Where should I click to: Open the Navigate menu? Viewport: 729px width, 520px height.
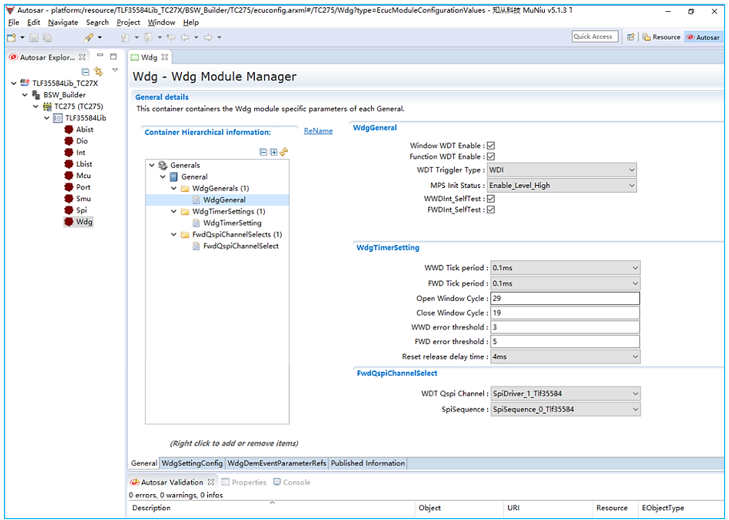click(63, 22)
